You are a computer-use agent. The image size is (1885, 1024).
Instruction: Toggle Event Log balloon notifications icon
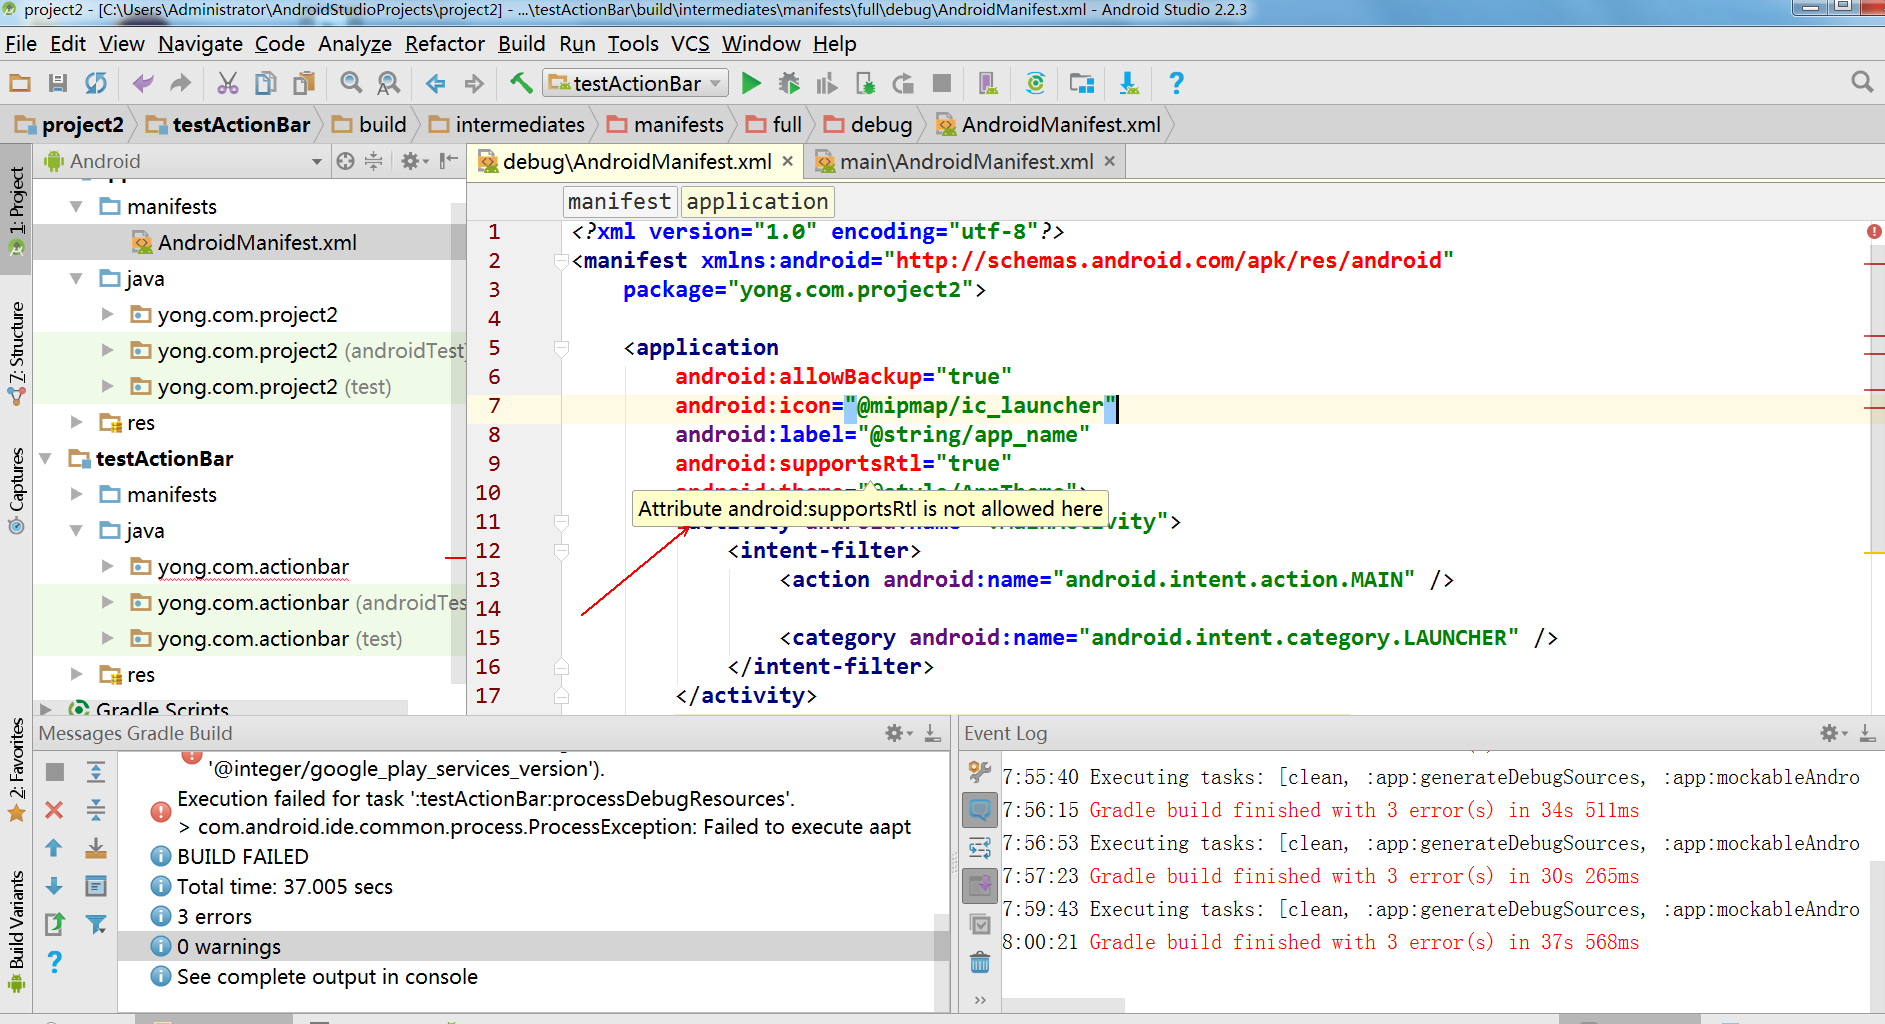(980, 809)
